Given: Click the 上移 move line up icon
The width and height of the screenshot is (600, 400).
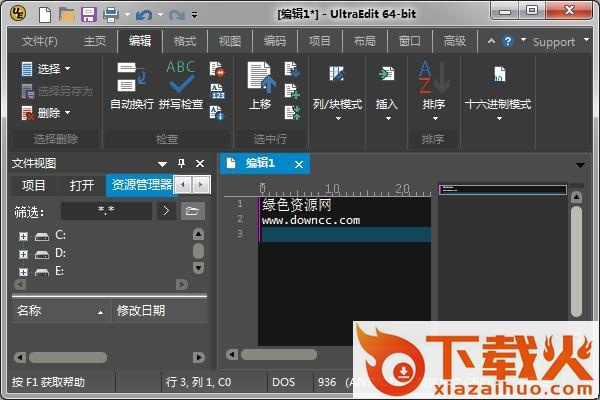Looking at the screenshot, I should pos(260,86).
